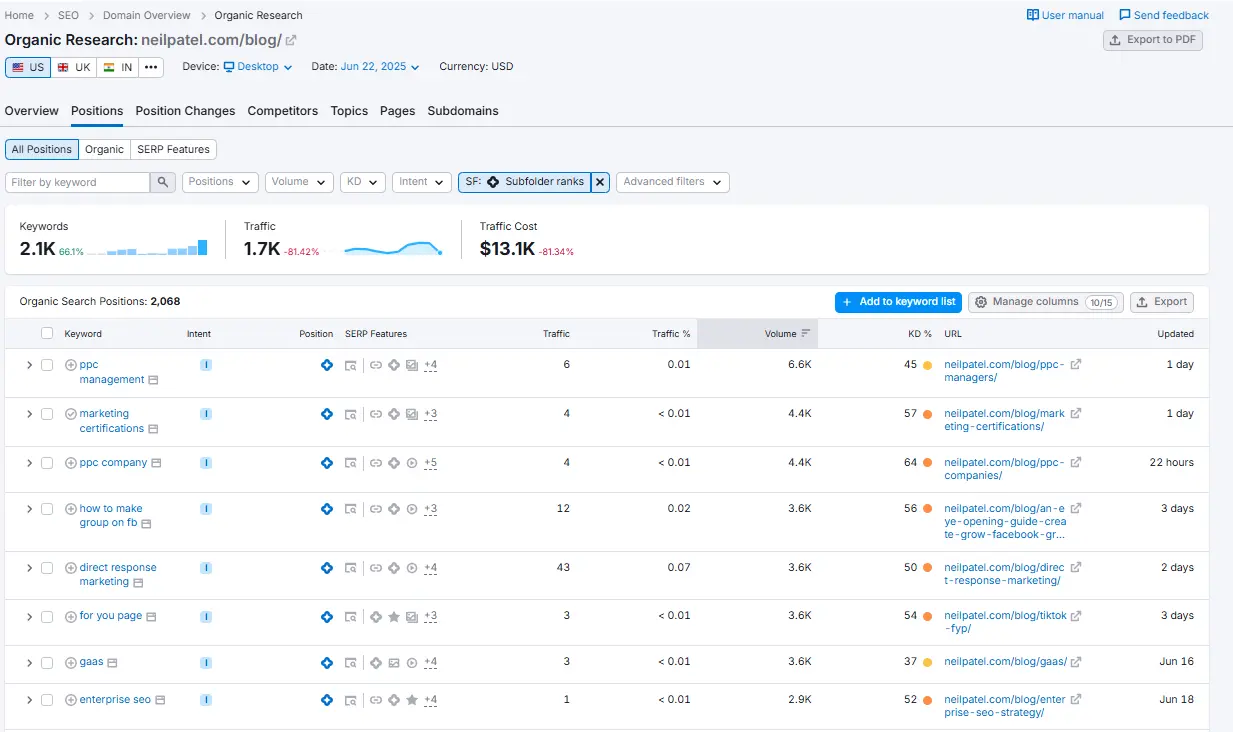Switch to the Position Changes tab
The image size is (1233, 732).
pos(185,111)
